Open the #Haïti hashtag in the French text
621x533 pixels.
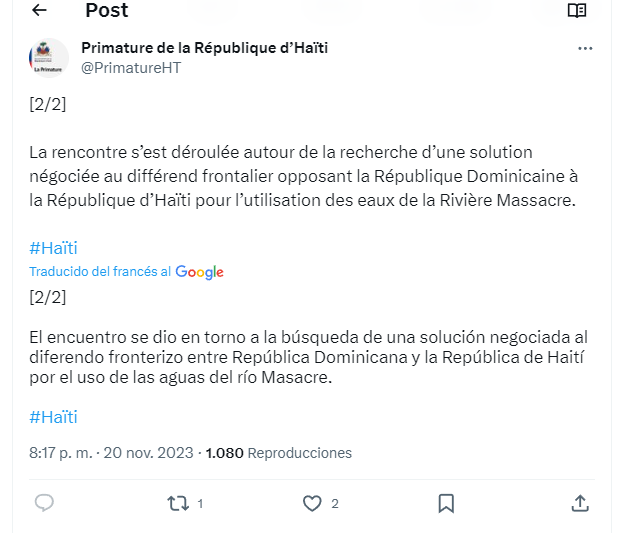coord(53,248)
